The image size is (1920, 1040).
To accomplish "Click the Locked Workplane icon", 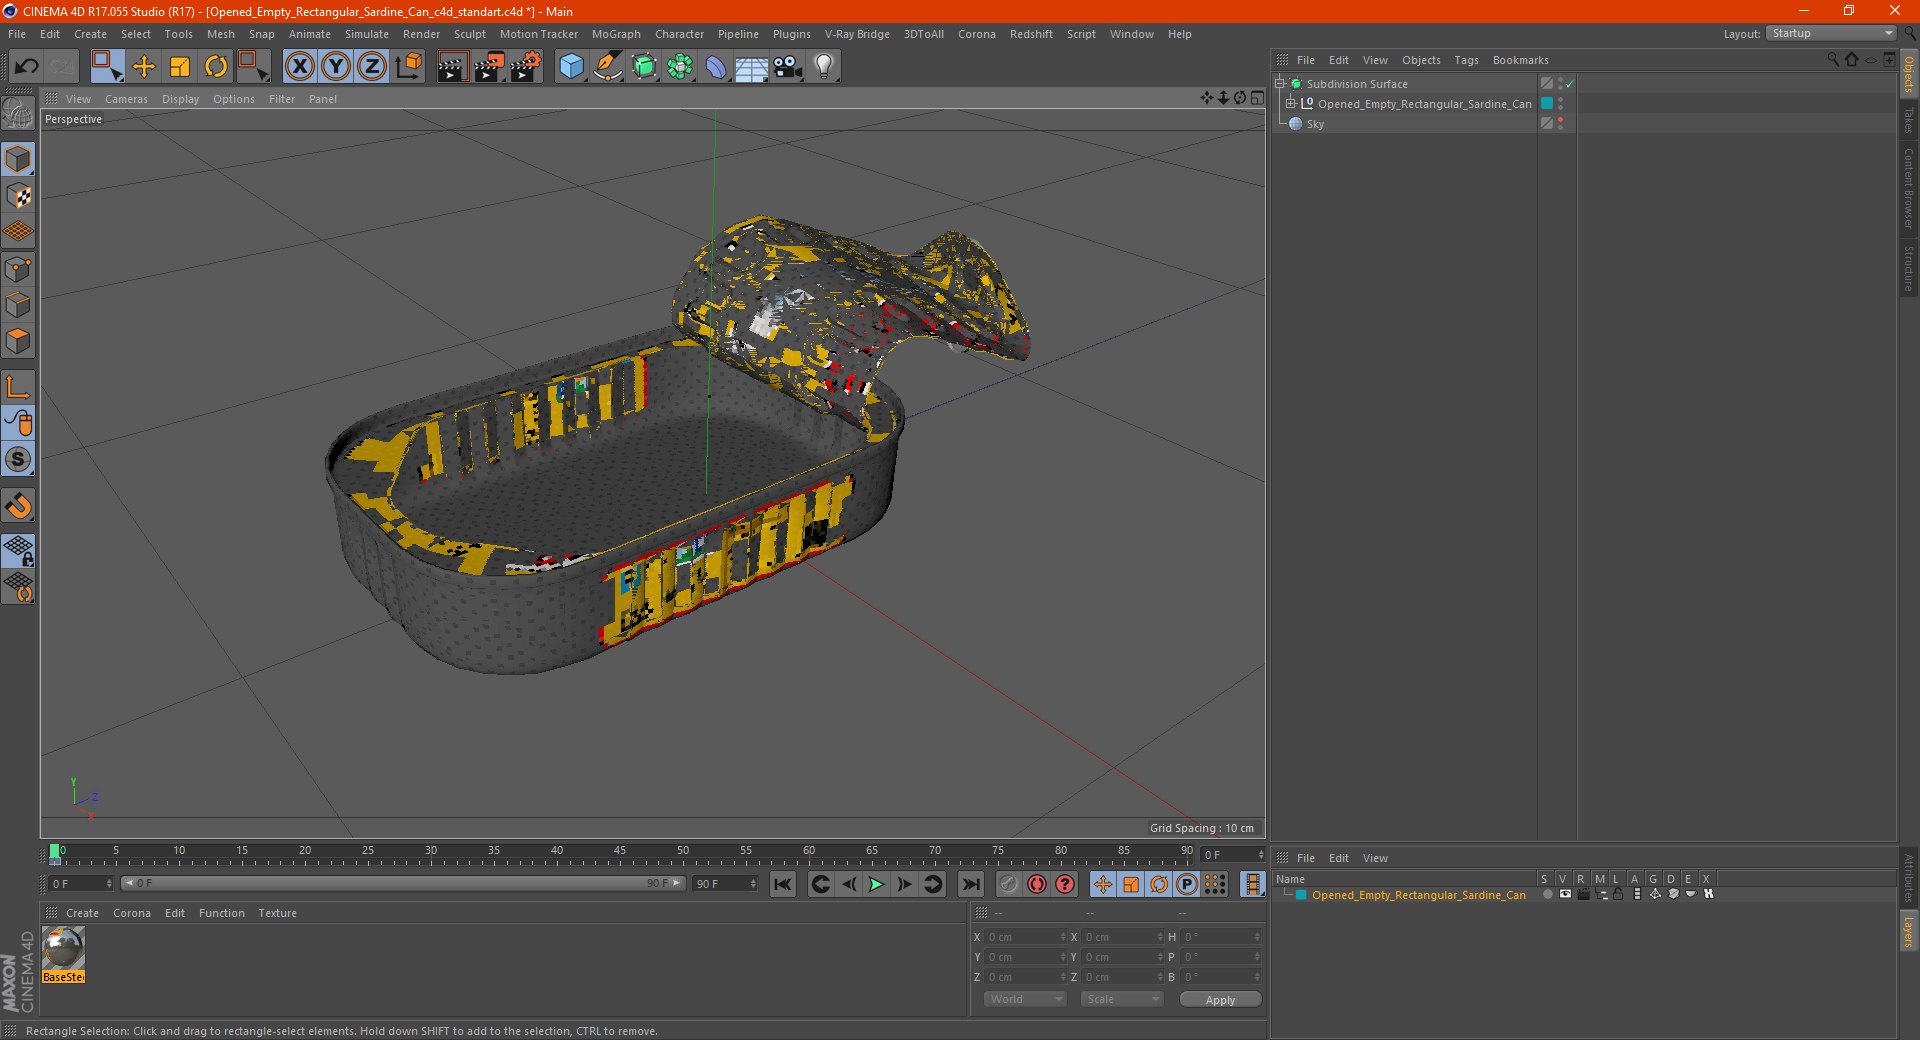I will [19, 550].
